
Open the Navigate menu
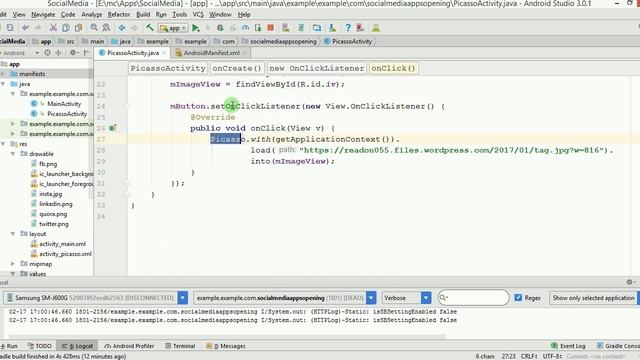point(43,14)
